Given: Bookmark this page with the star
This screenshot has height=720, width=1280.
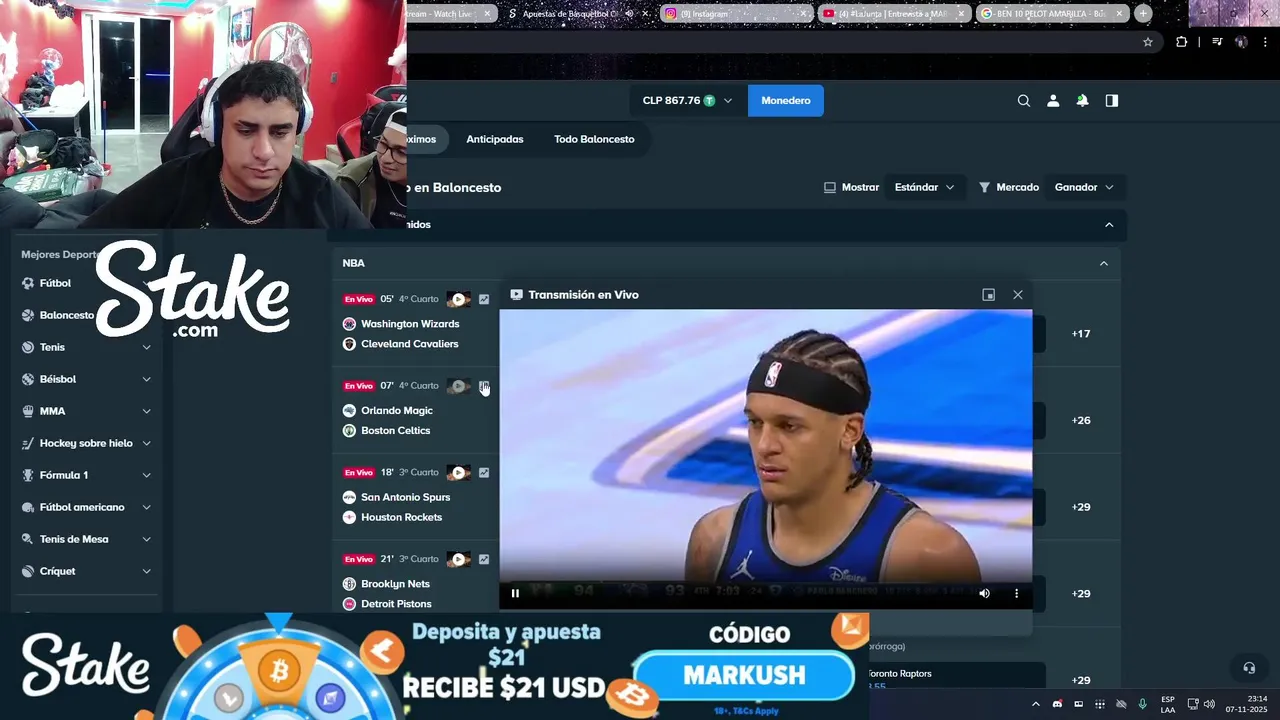Looking at the screenshot, I should 1148,42.
